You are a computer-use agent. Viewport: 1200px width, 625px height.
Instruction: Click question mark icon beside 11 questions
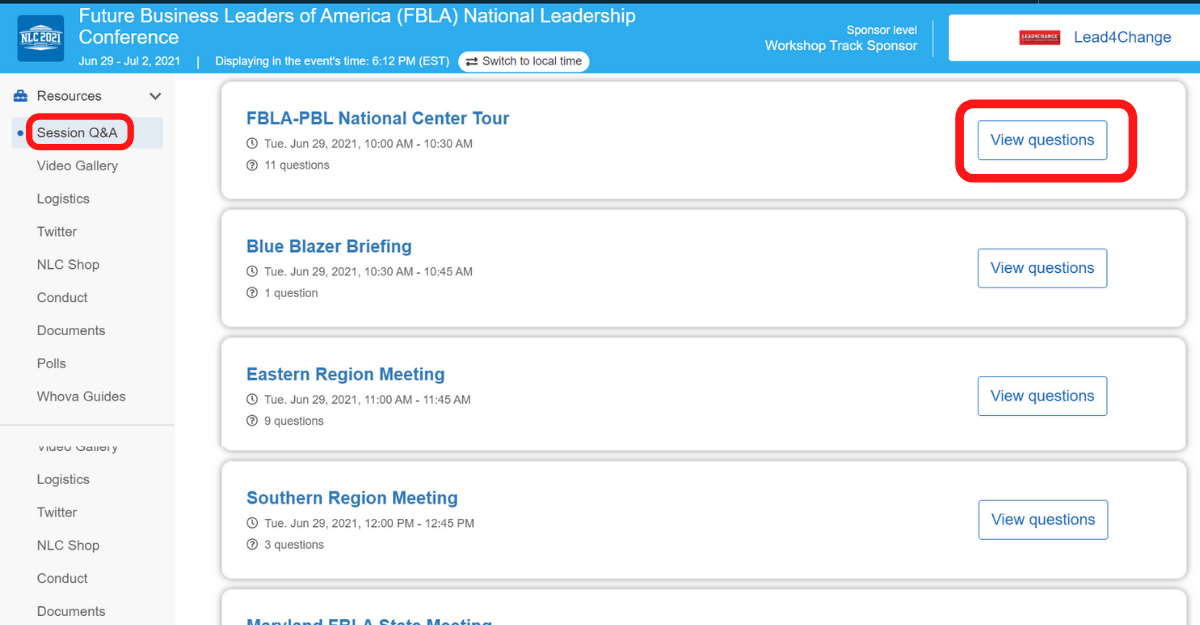(252, 166)
